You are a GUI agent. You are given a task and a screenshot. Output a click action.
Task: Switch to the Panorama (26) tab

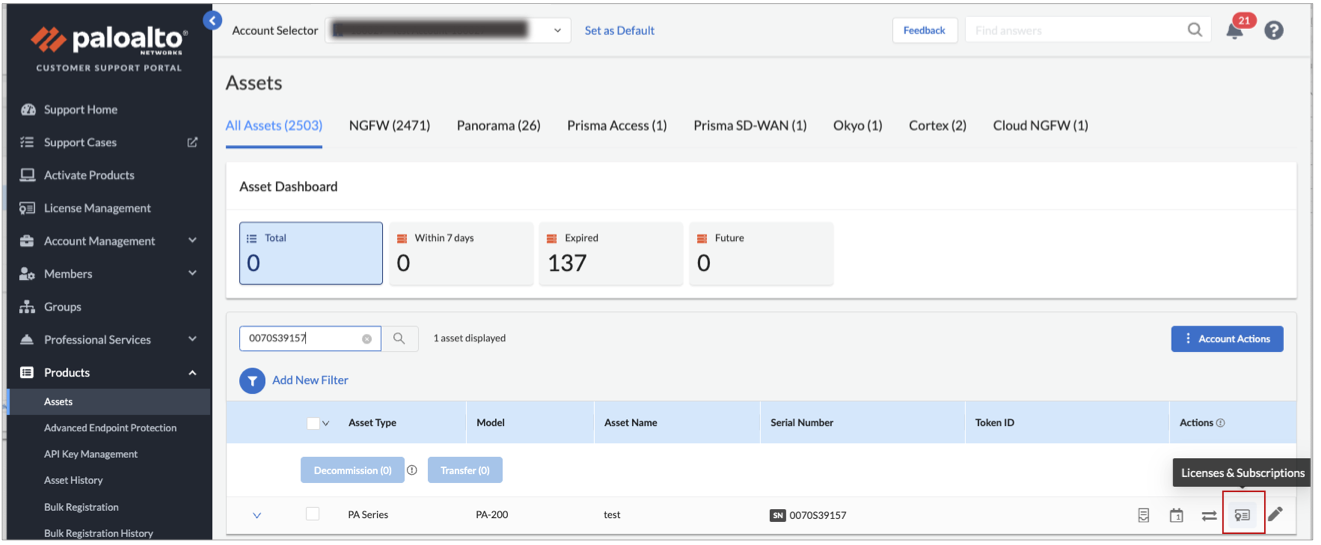click(498, 126)
